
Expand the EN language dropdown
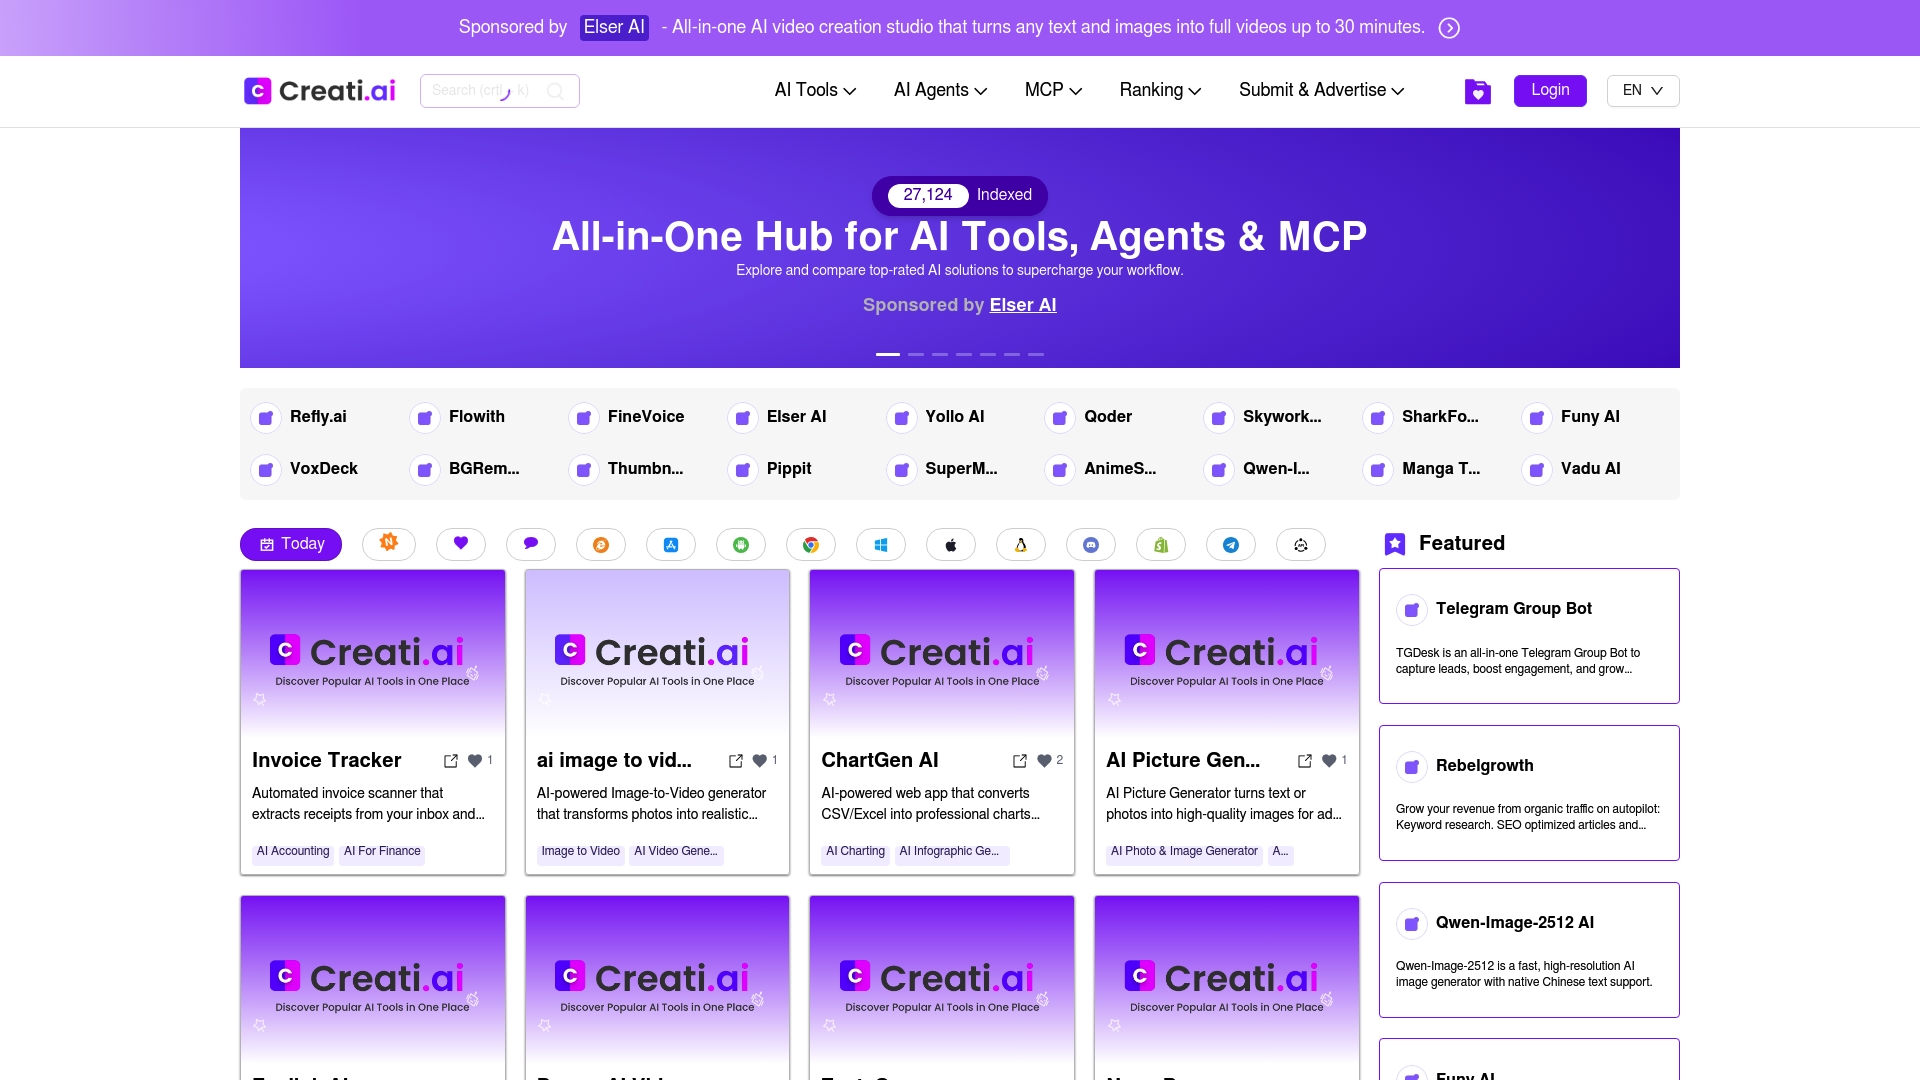pos(1641,91)
